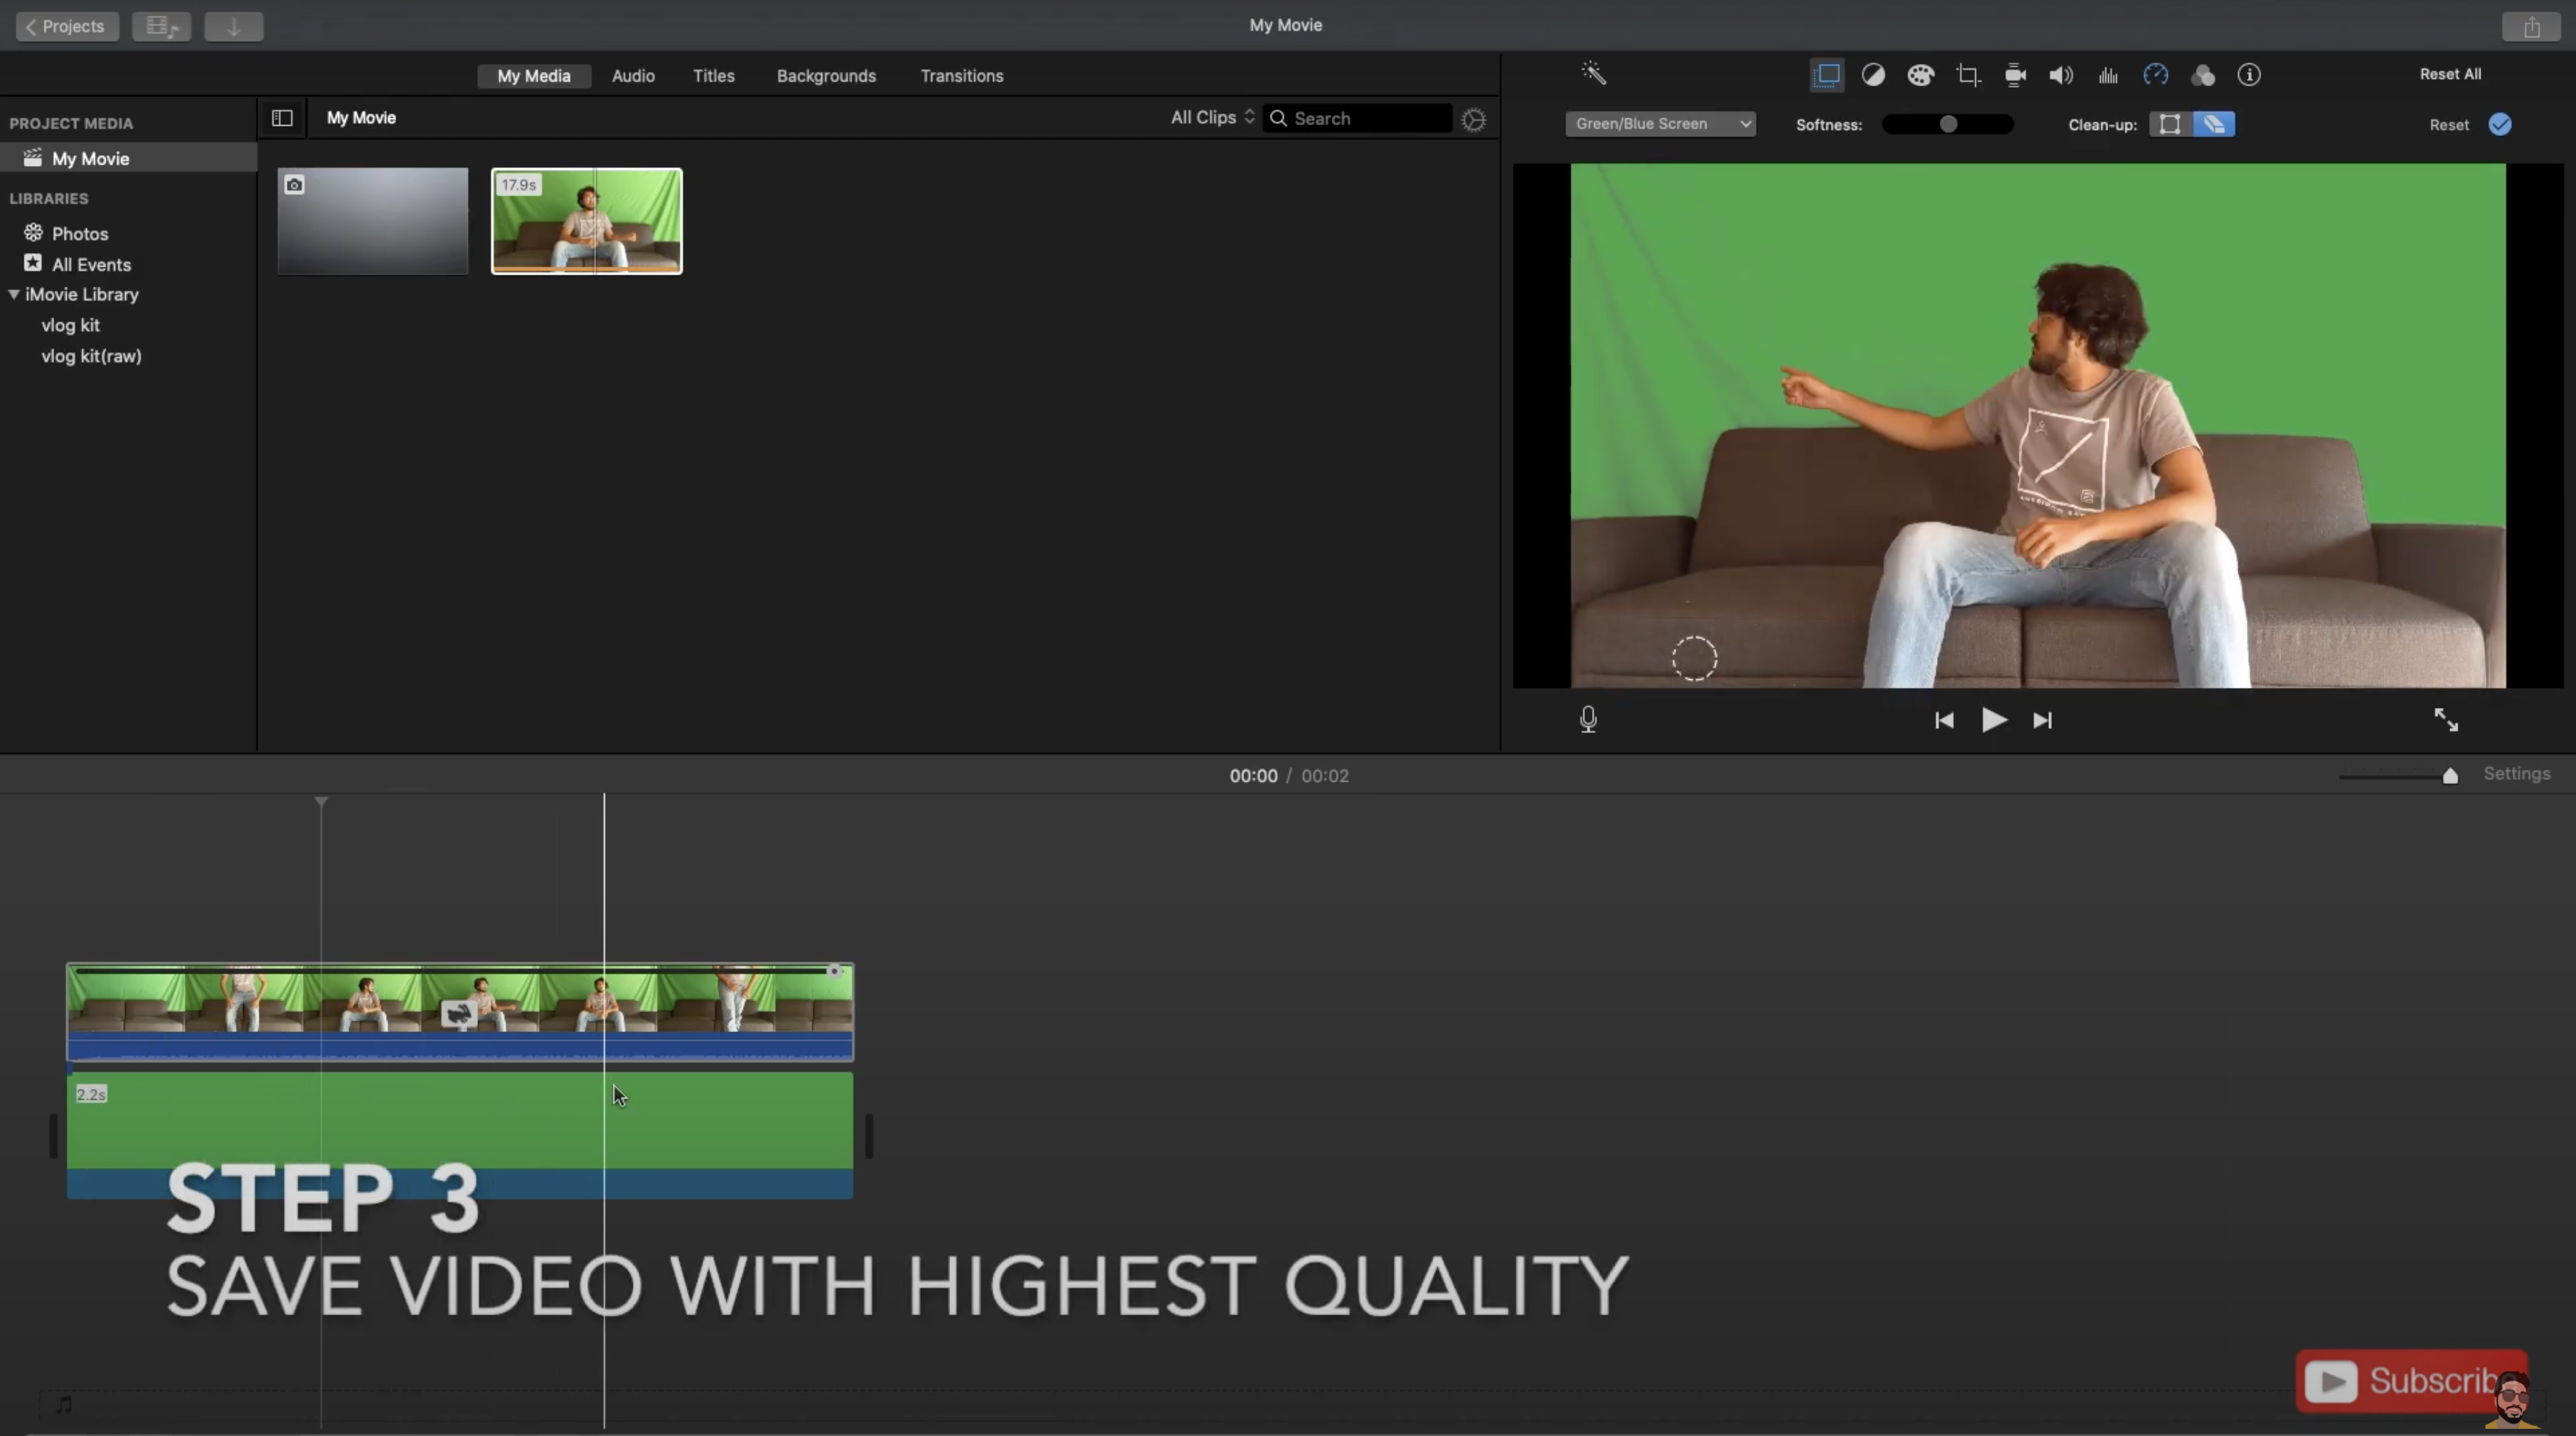Select the clean-up crop rectangle tool
The image size is (2576, 1436).
coord(2169,124)
